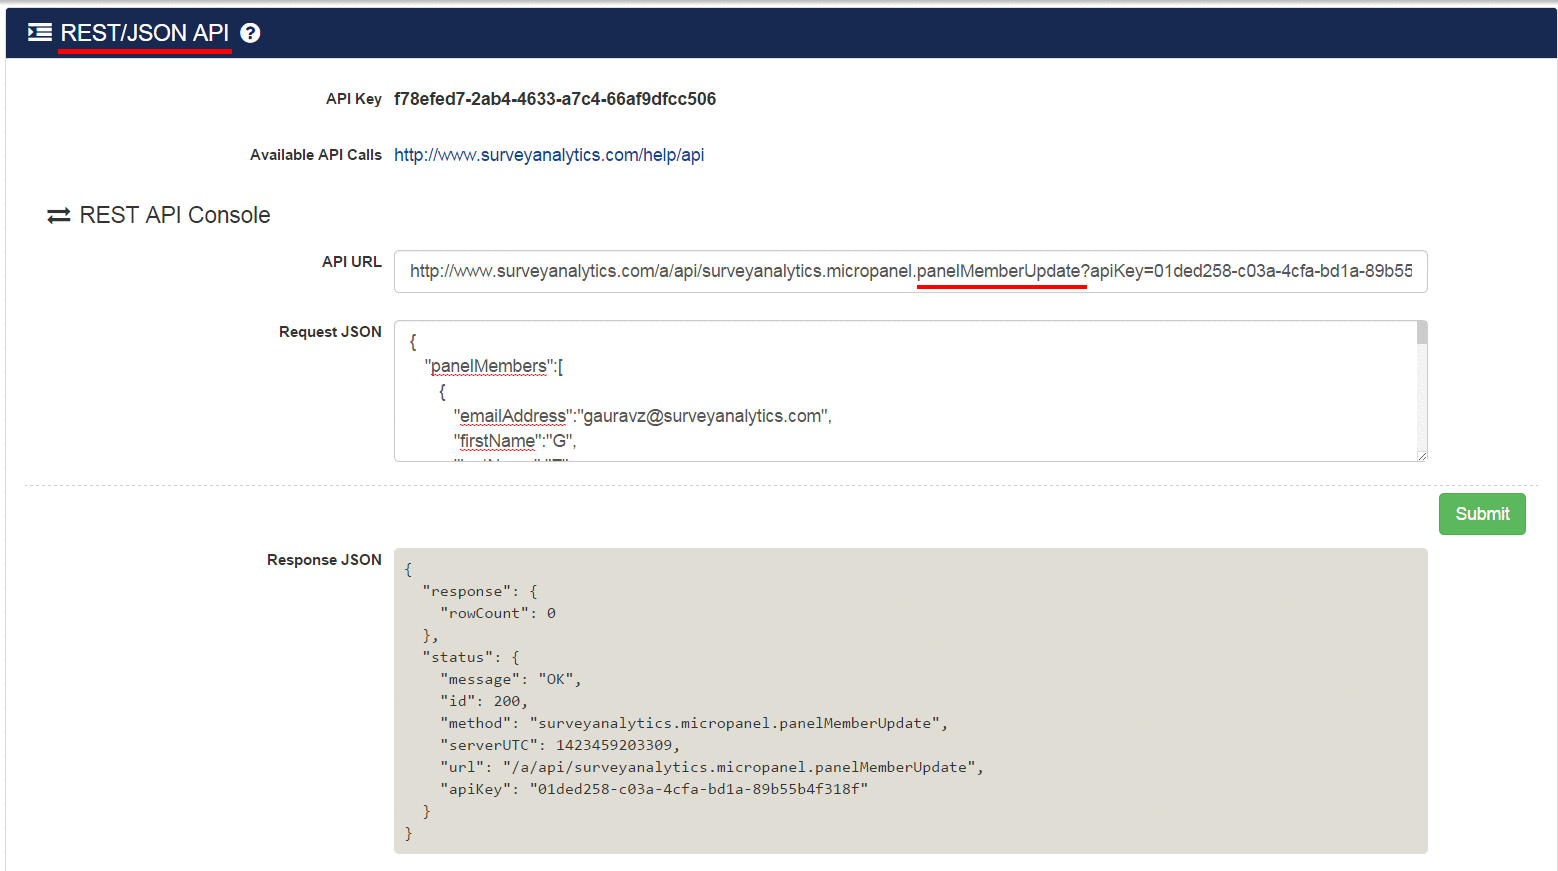Click the REST API Console heading
The height and width of the screenshot is (871, 1558).
click(175, 216)
